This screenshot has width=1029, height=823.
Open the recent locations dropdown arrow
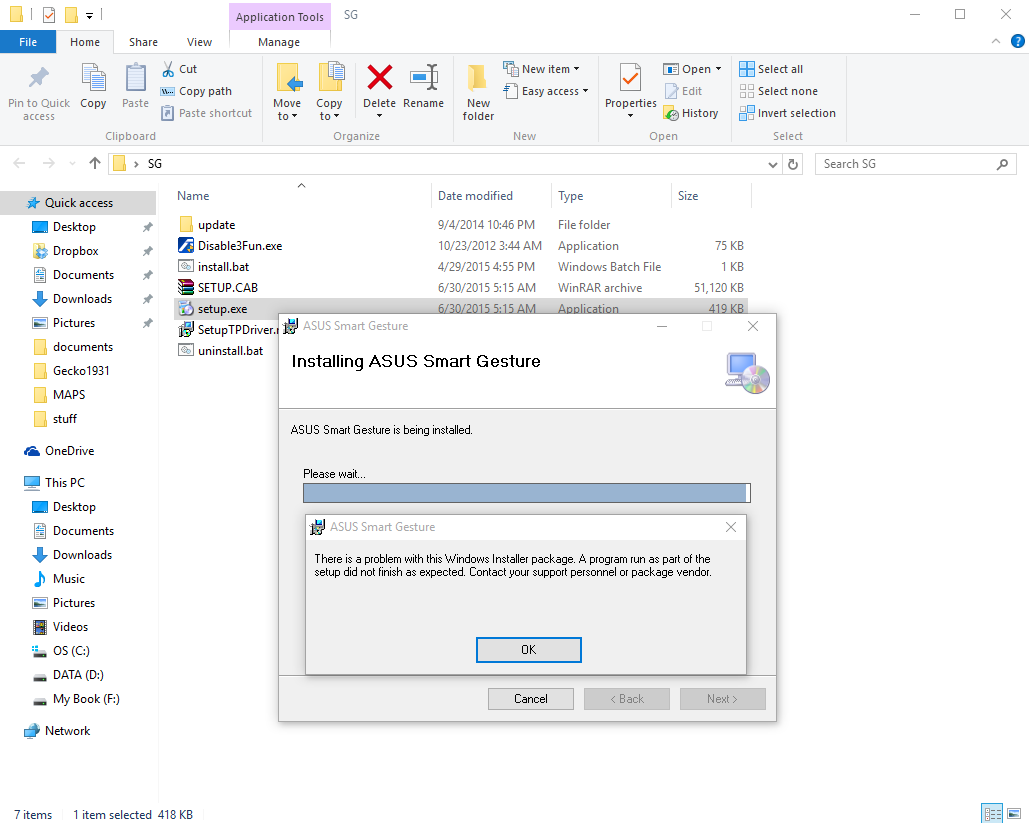[x=72, y=163]
